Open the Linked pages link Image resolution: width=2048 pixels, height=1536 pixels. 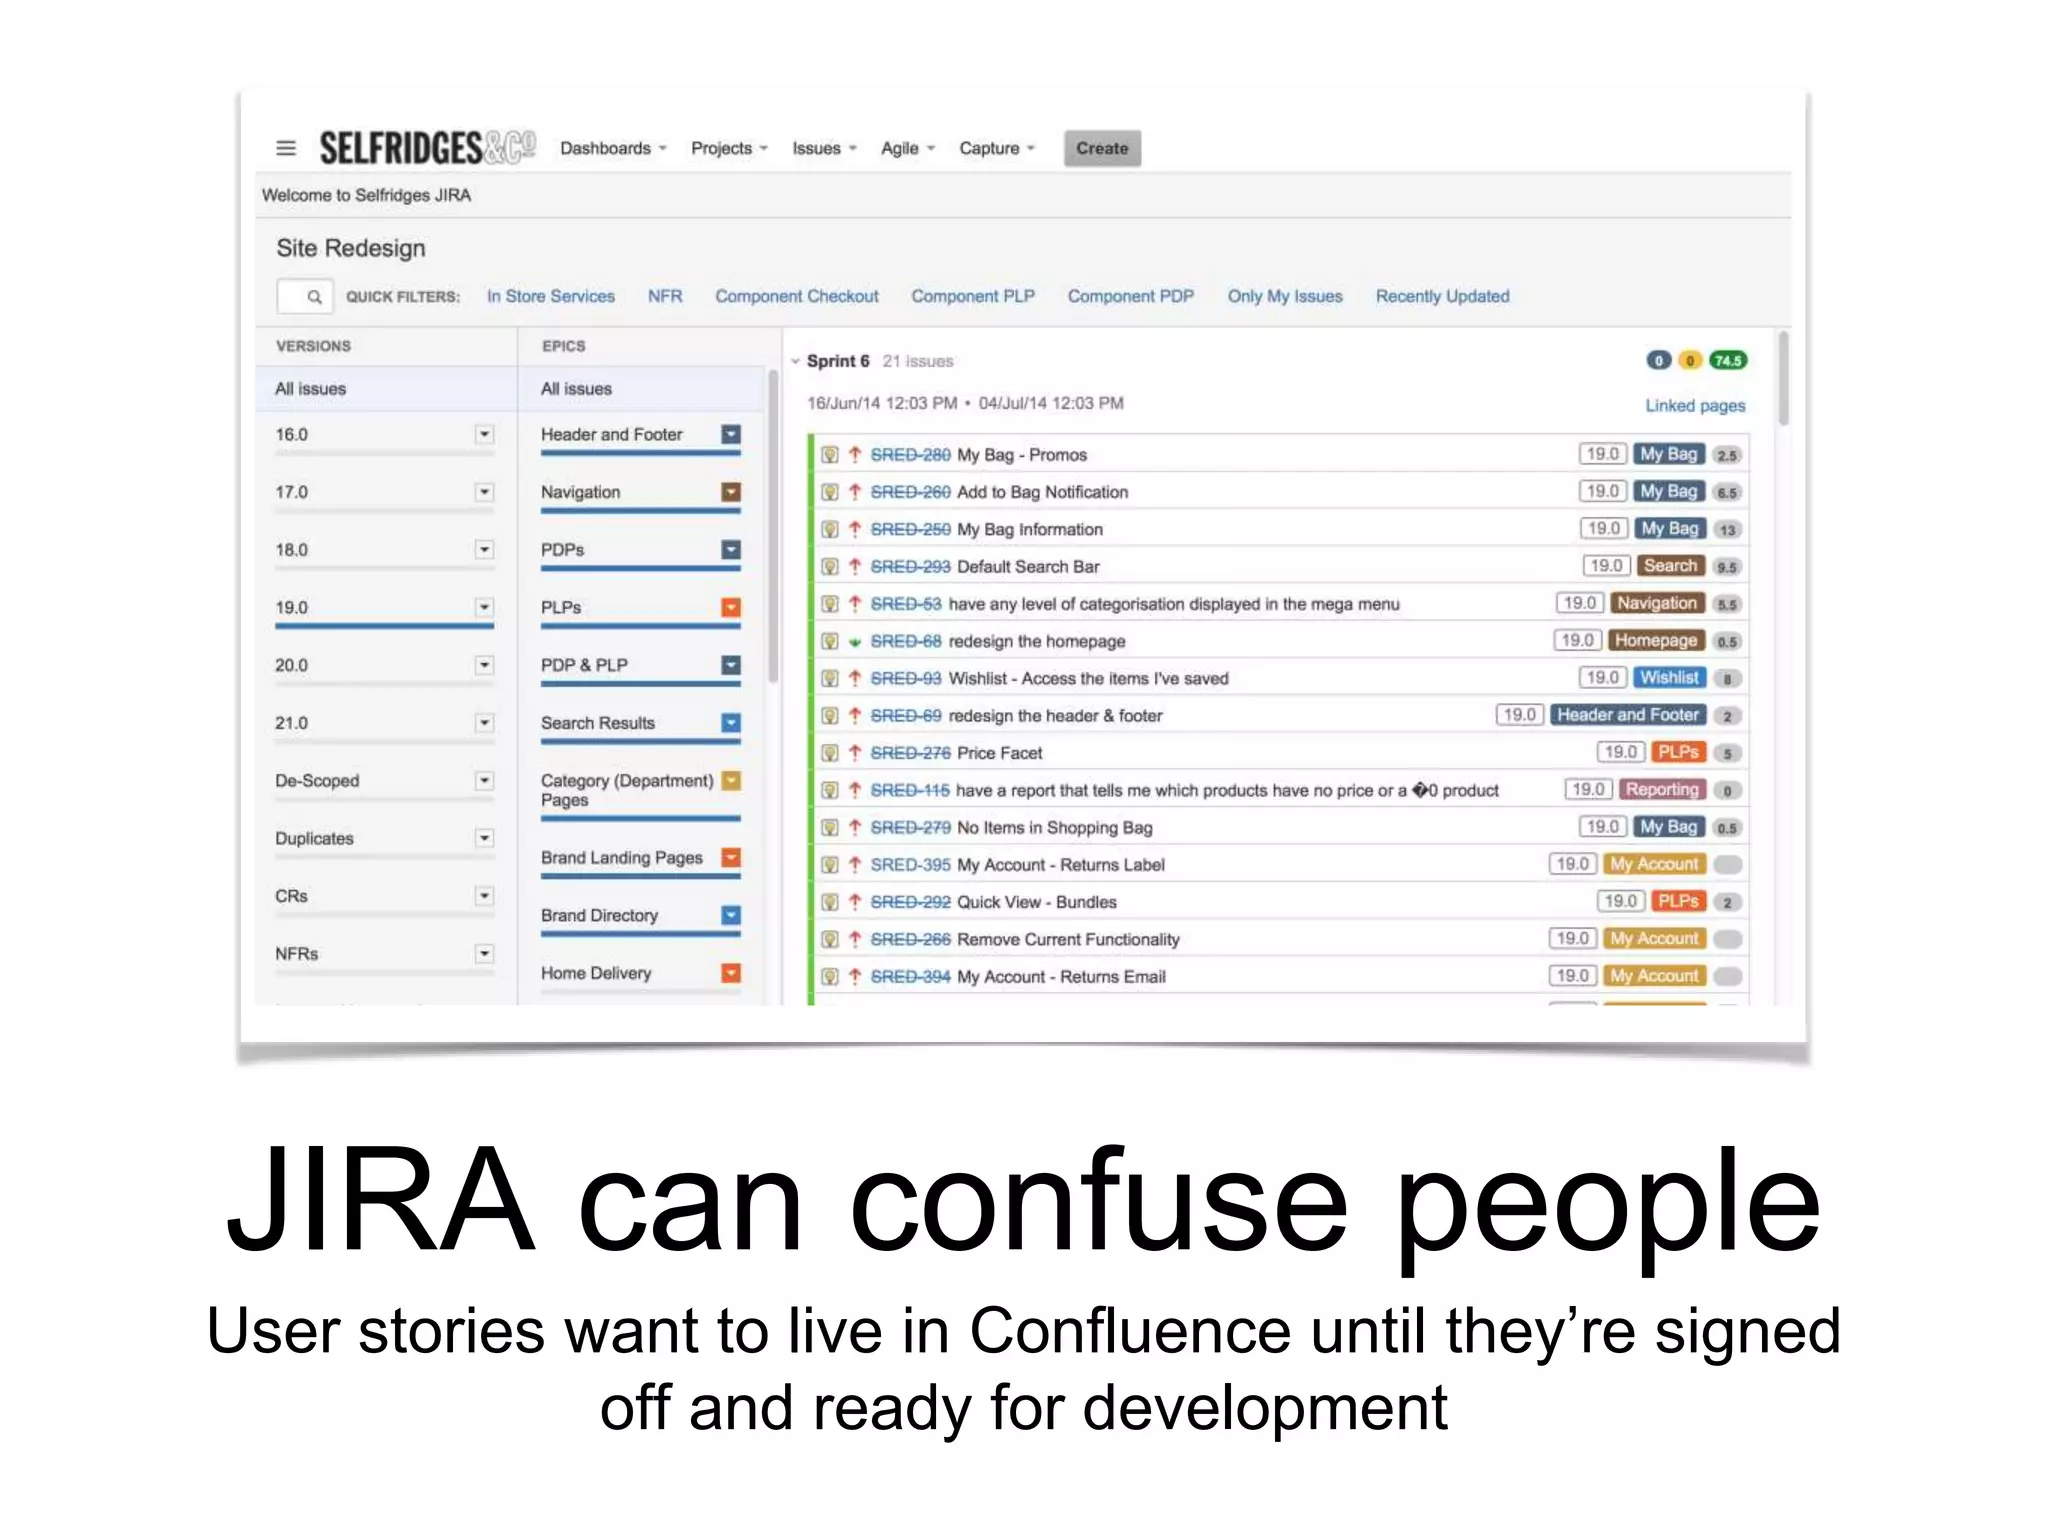[1695, 405]
